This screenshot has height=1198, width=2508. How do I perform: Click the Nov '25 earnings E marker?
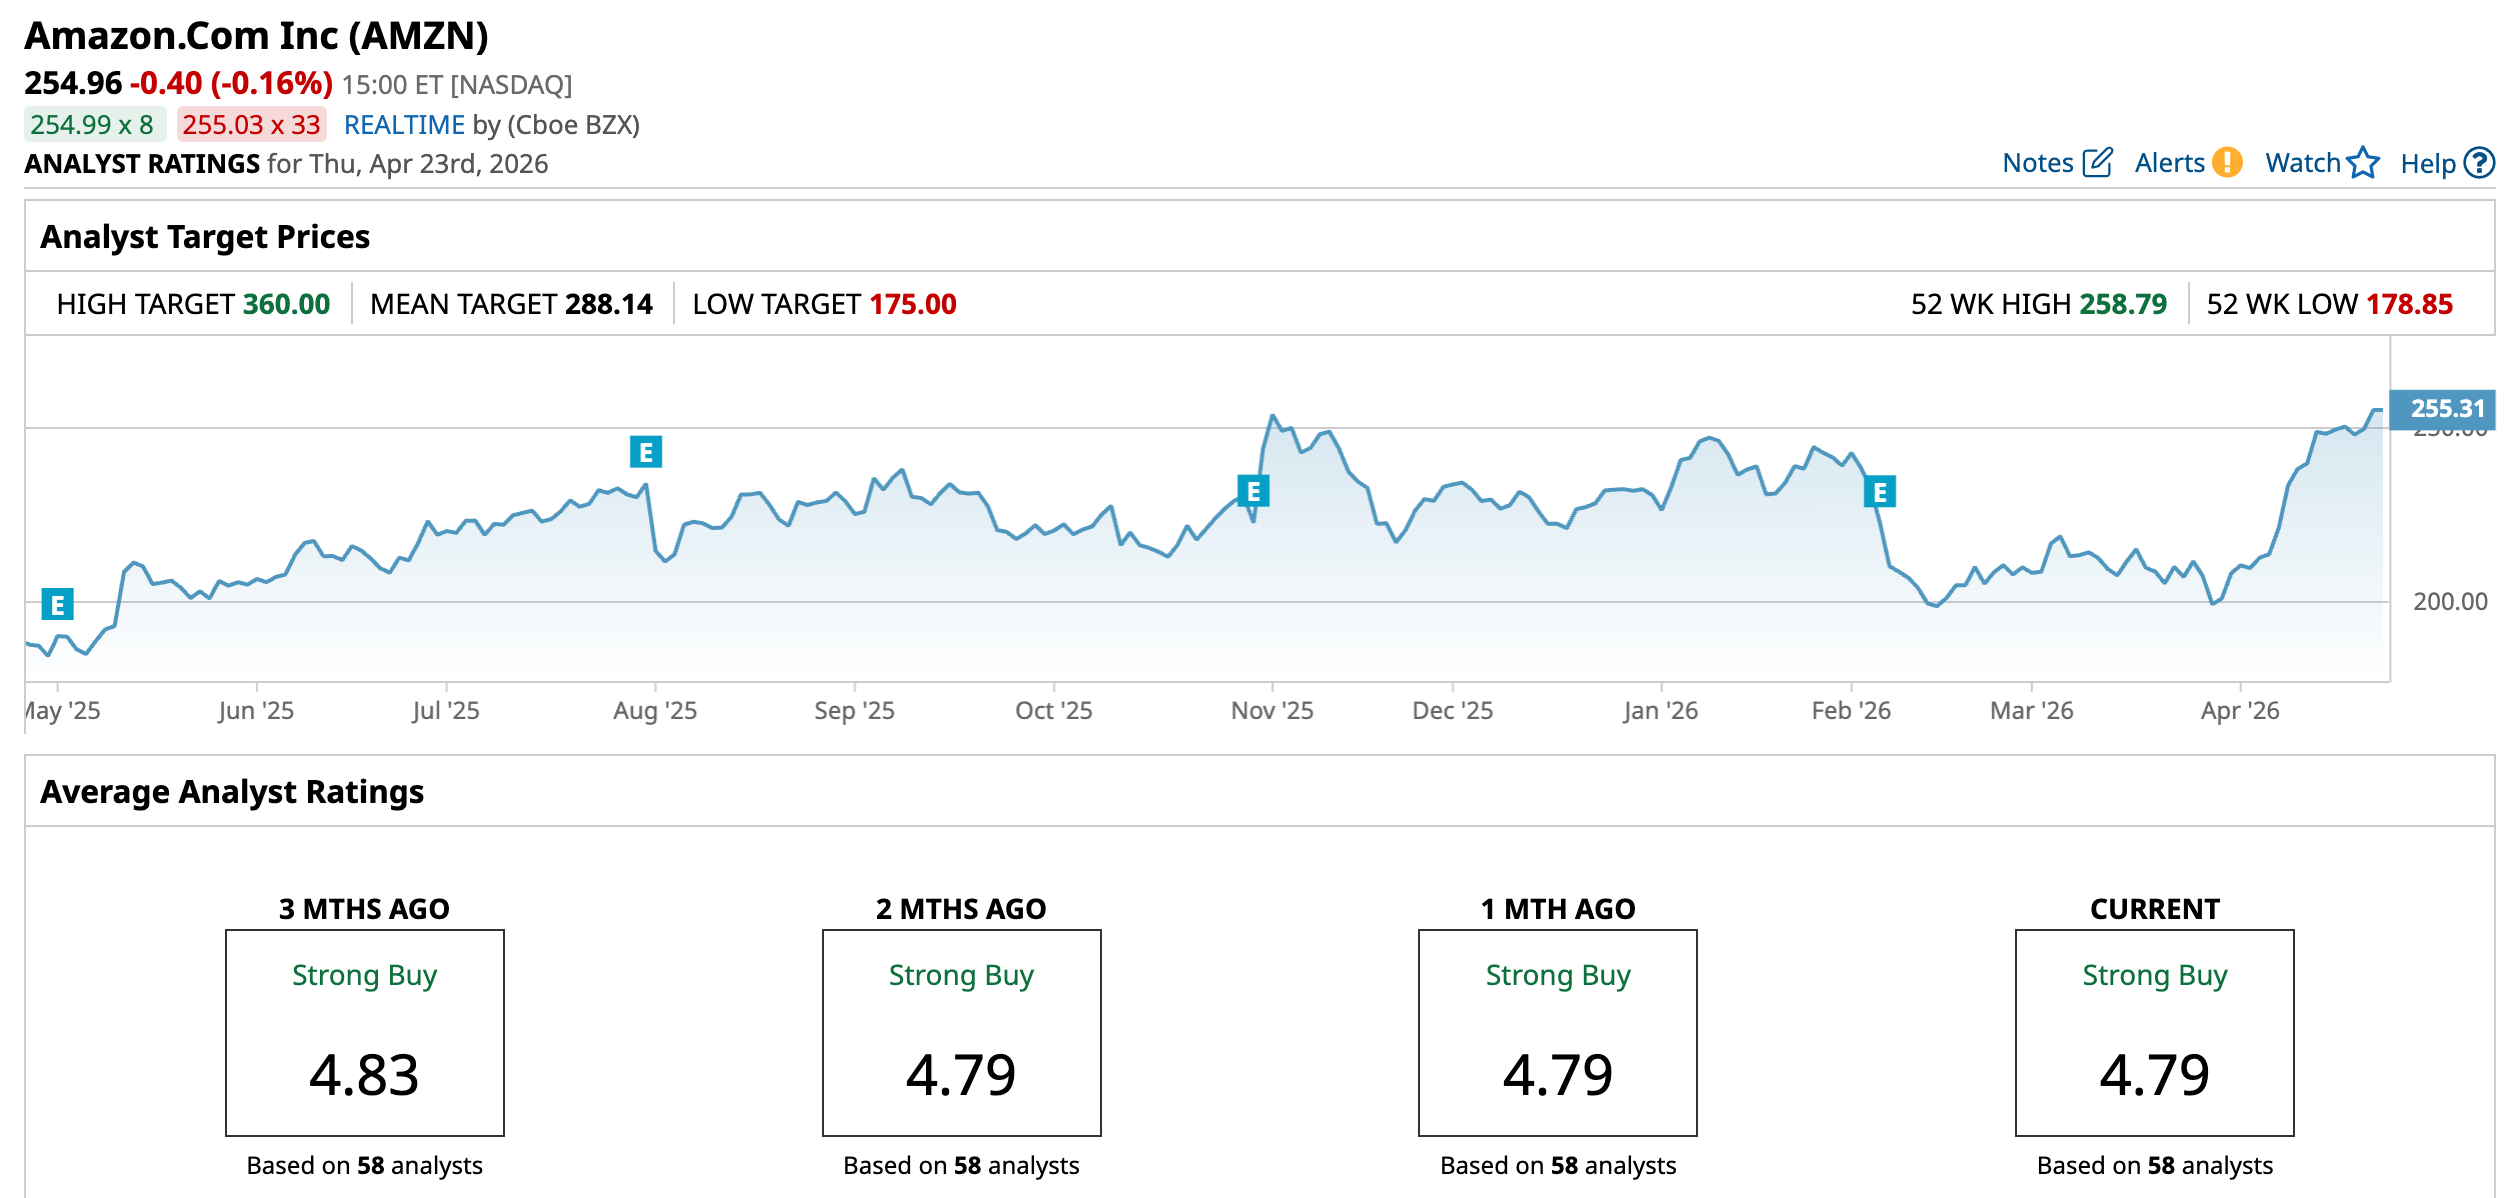pyautogui.click(x=1253, y=491)
